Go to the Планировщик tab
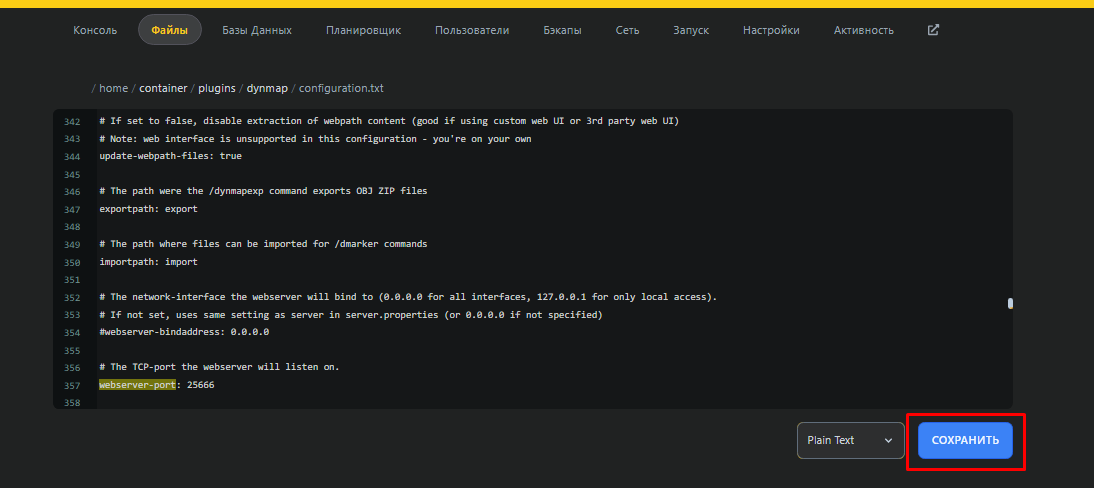Image resolution: width=1094 pixels, height=488 pixels. pyautogui.click(x=363, y=30)
